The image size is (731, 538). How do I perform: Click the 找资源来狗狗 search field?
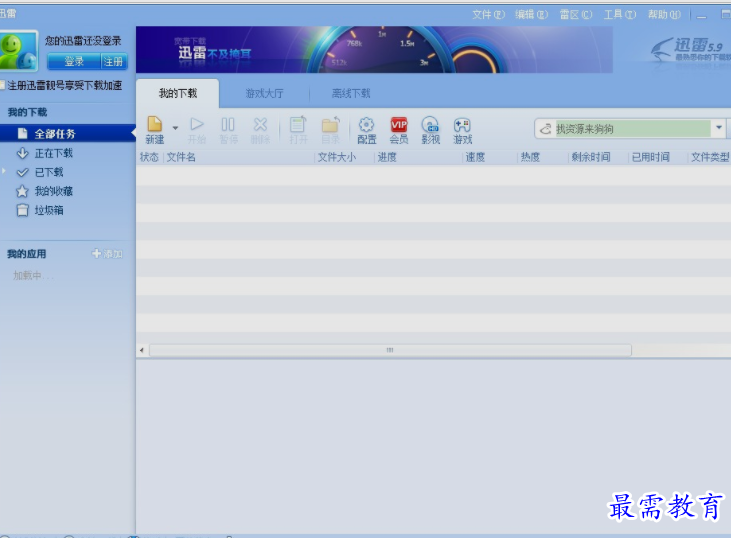(633, 129)
